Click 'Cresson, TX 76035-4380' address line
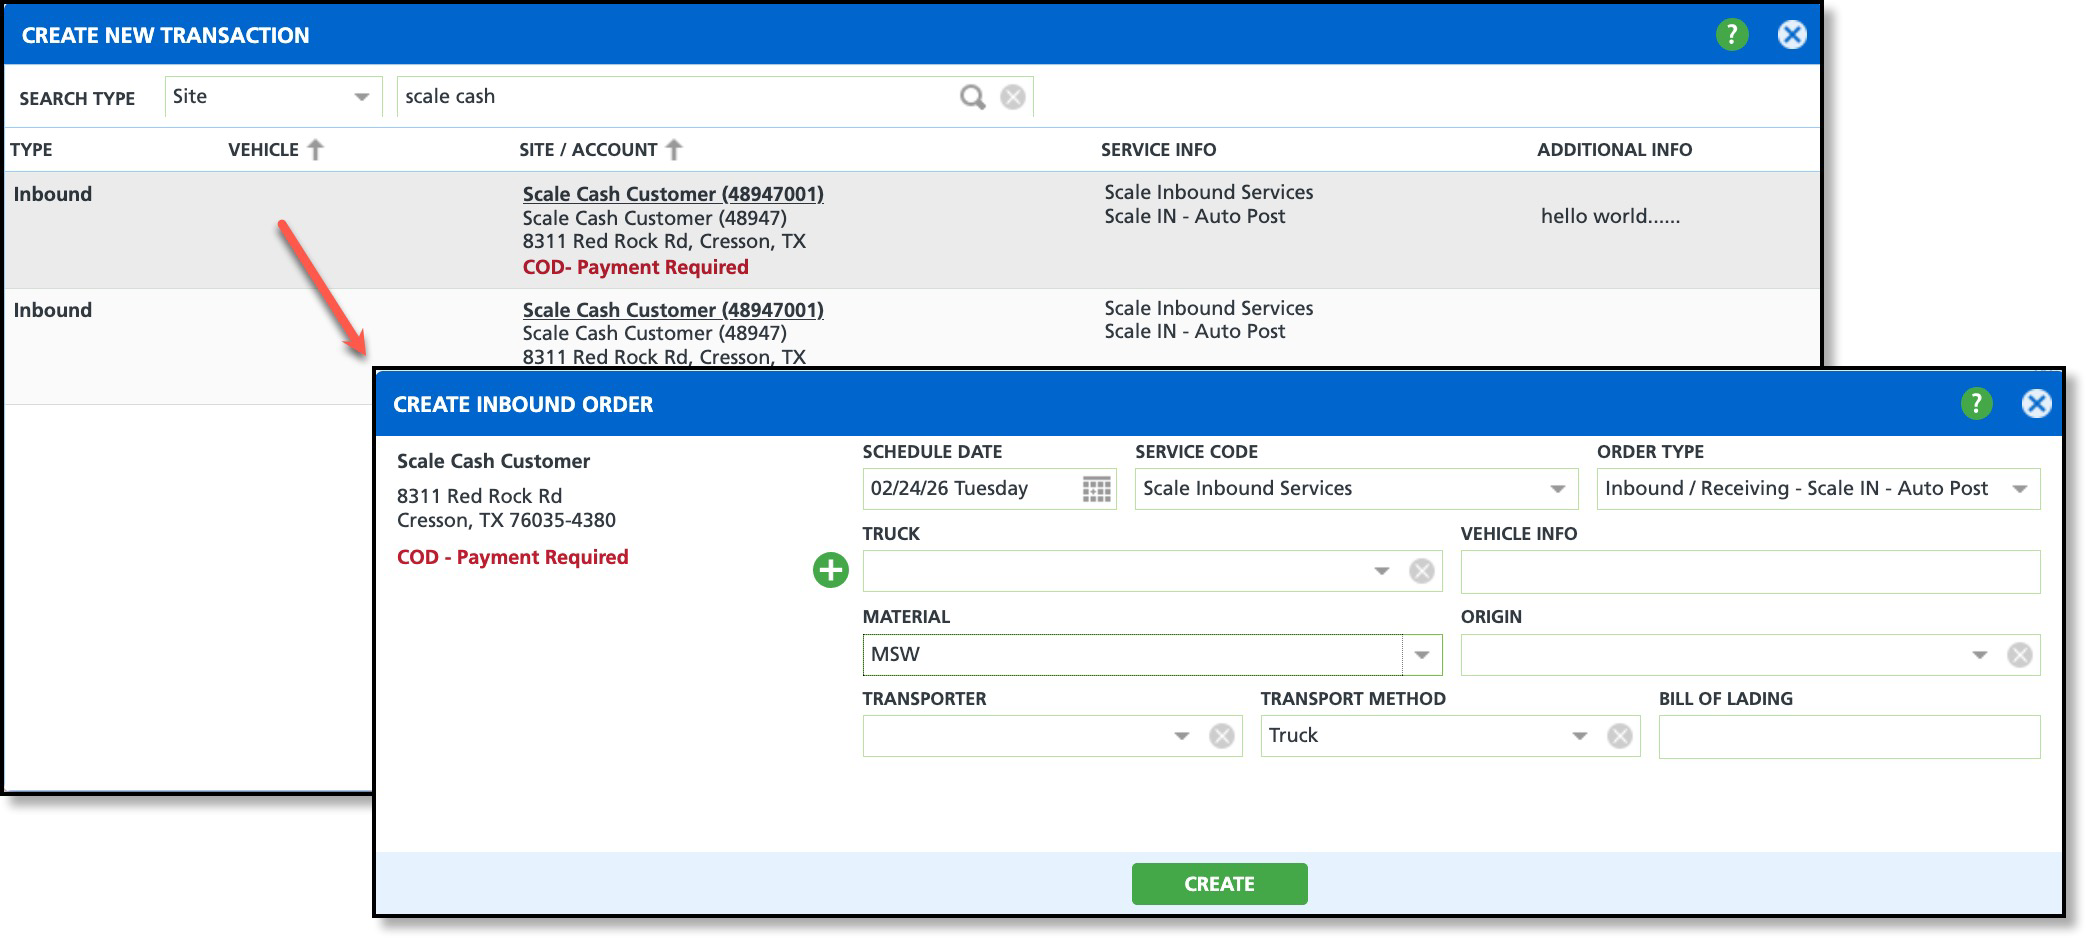2086x938 pixels. pos(506,520)
